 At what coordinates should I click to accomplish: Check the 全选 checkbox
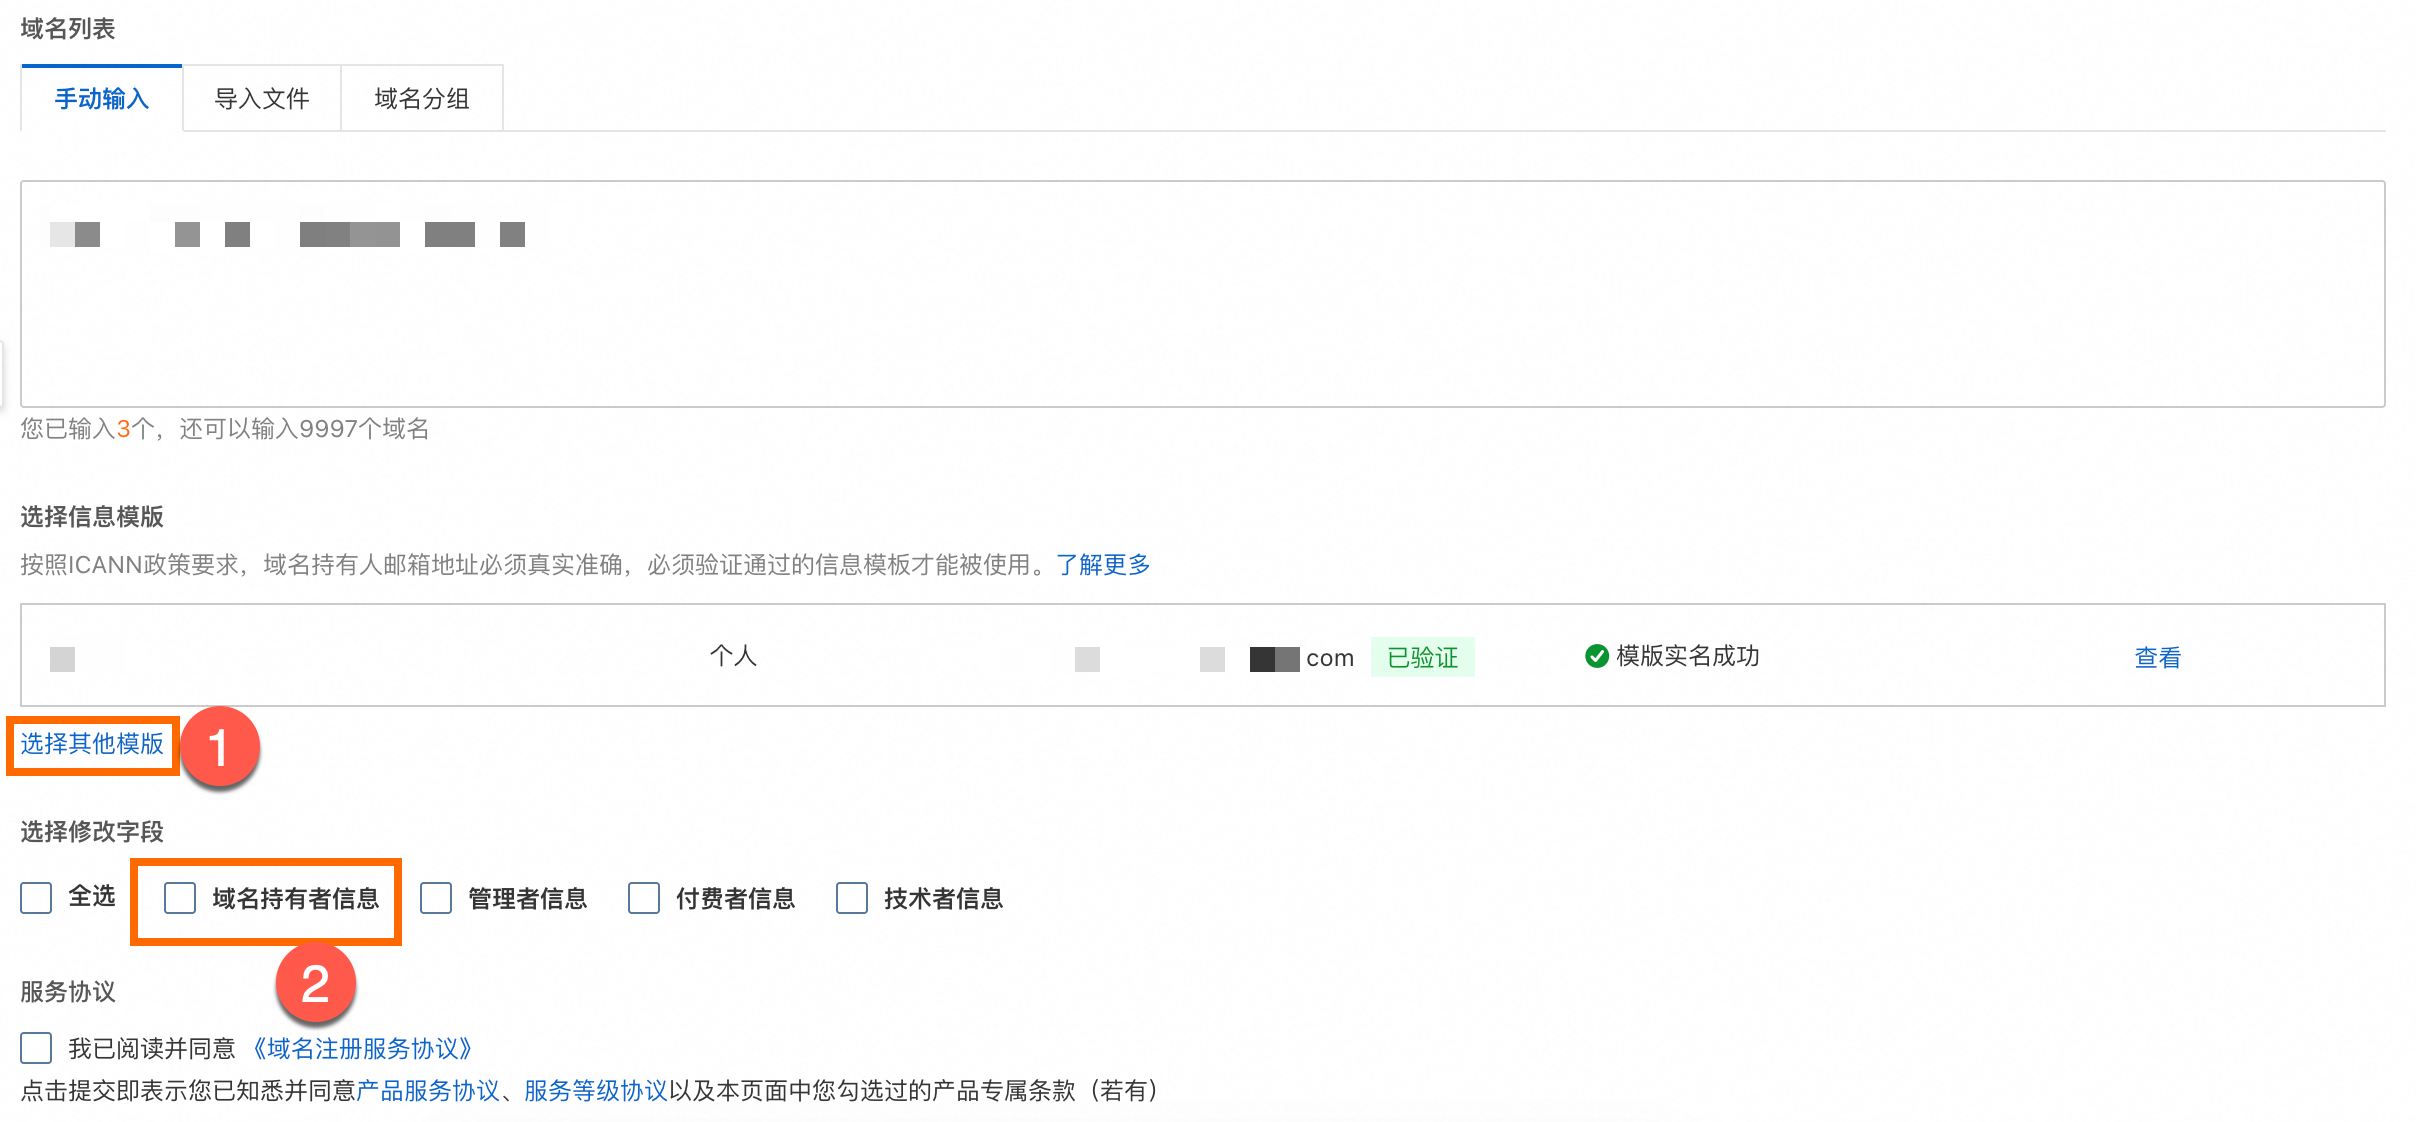coord(37,898)
